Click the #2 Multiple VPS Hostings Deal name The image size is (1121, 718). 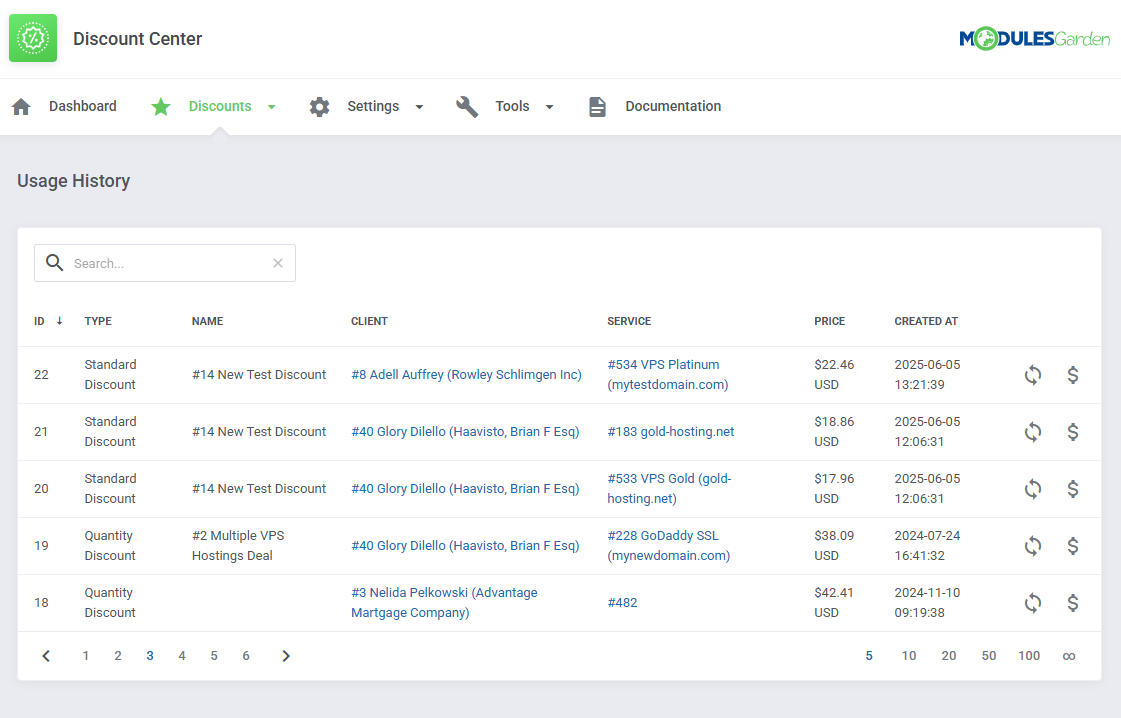click(238, 546)
